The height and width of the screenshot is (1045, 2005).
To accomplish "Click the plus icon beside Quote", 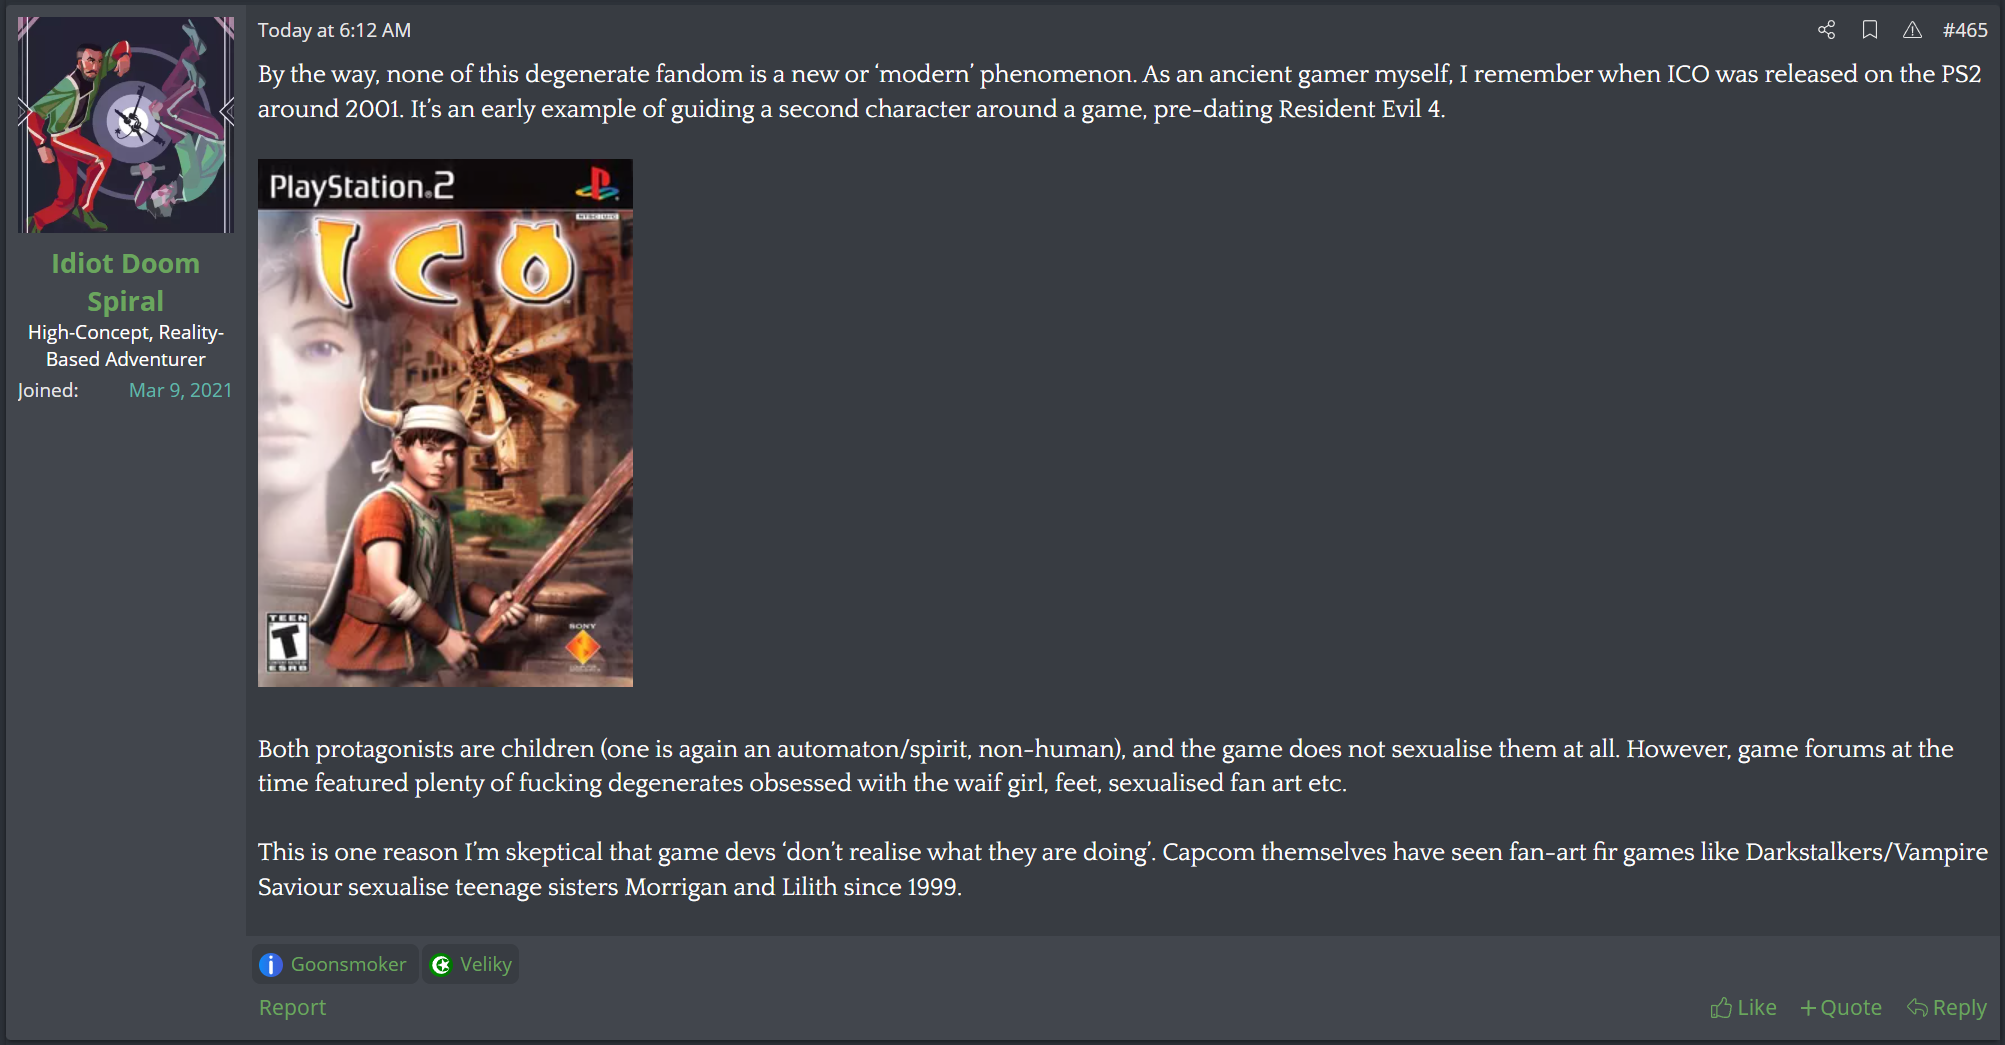I will [1808, 1008].
